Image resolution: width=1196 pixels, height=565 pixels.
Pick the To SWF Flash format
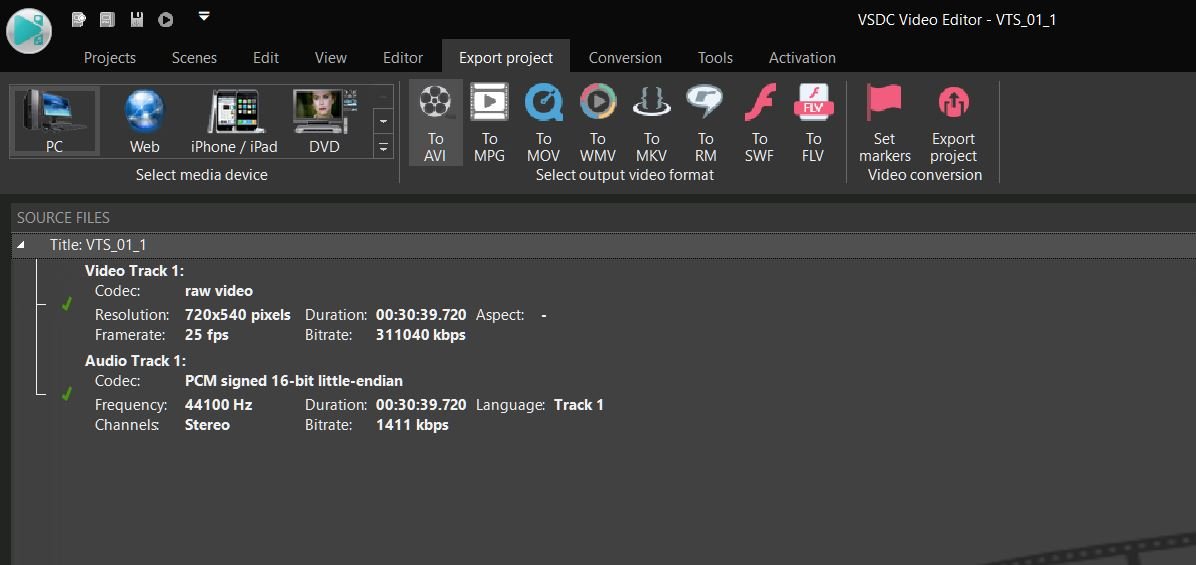760,123
